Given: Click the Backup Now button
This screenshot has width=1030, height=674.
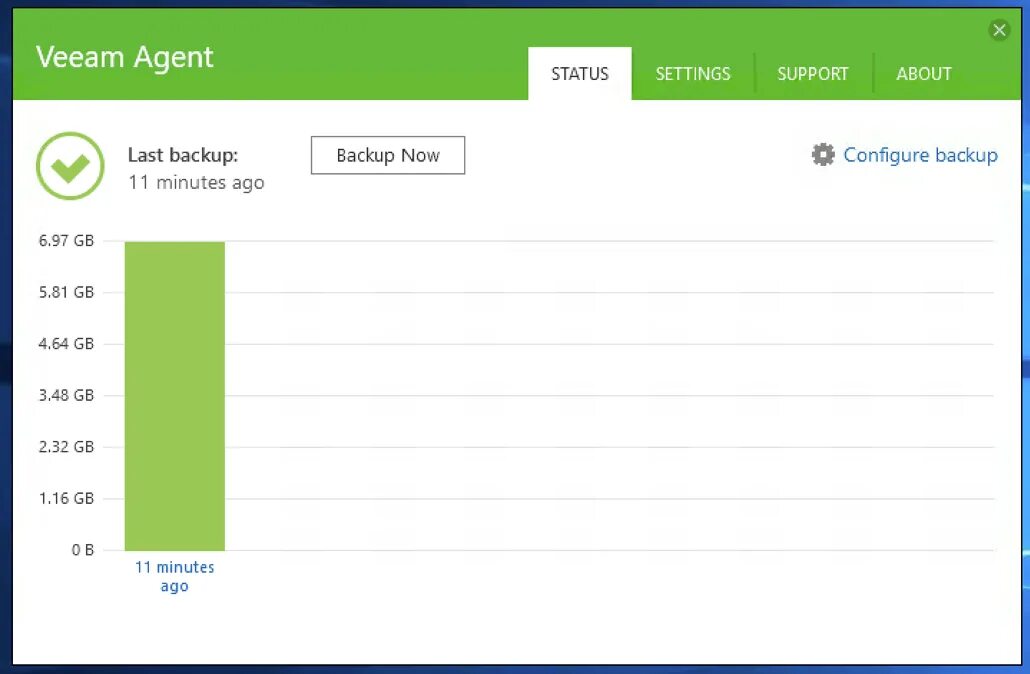Looking at the screenshot, I should [388, 156].
